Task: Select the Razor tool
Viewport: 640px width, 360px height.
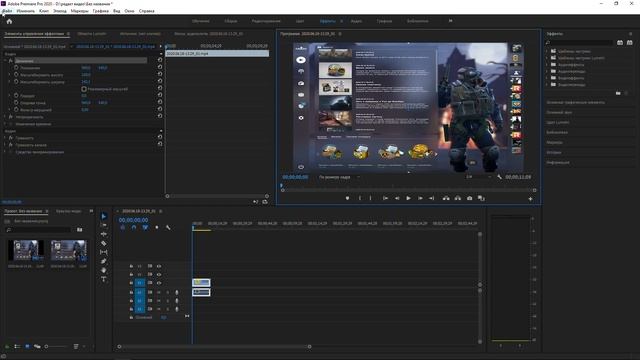Action: coord(104,243)
